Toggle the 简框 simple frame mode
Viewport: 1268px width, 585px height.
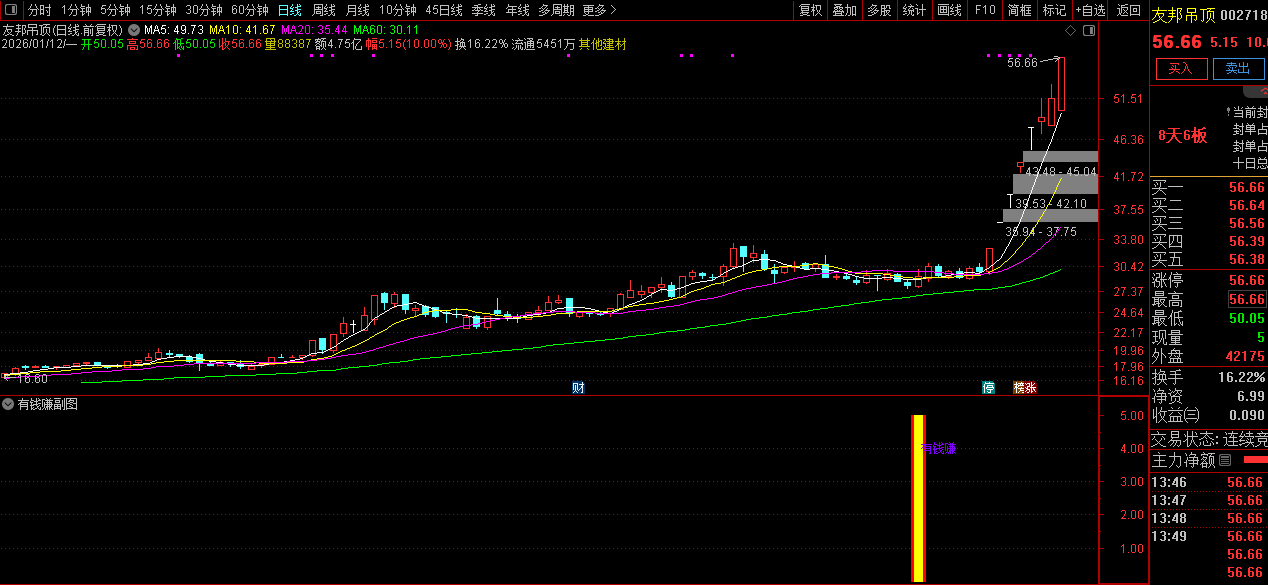(x=1020, y=10)
